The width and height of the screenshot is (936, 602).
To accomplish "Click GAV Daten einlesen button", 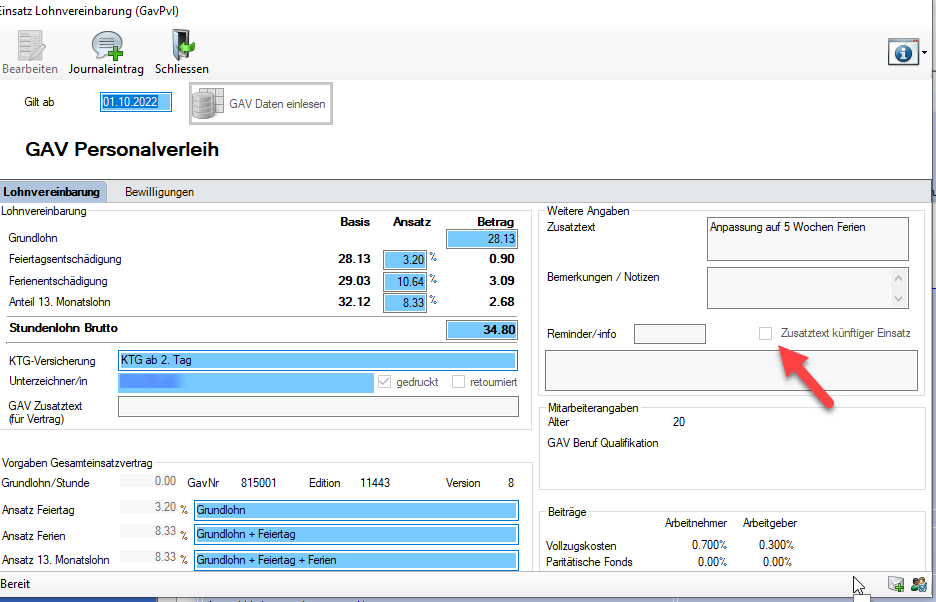I will (261, 104).
